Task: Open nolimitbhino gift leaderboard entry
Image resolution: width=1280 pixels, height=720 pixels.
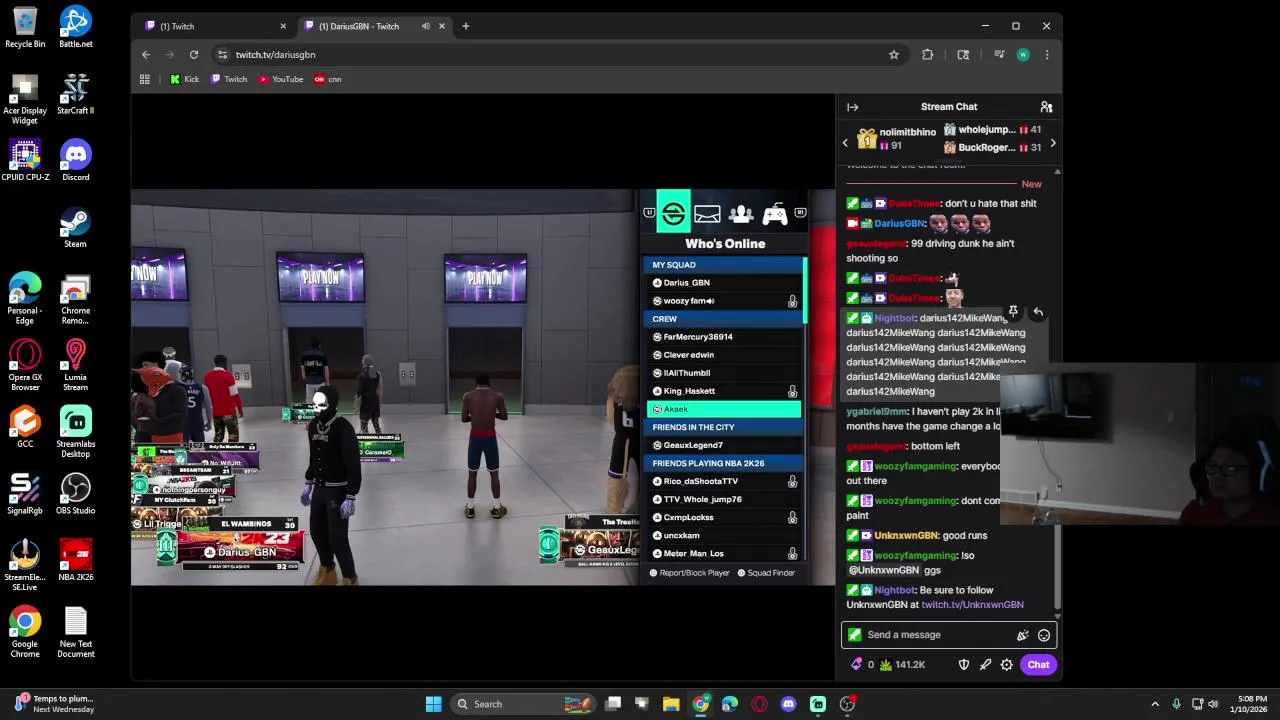Action: (896, 139)
